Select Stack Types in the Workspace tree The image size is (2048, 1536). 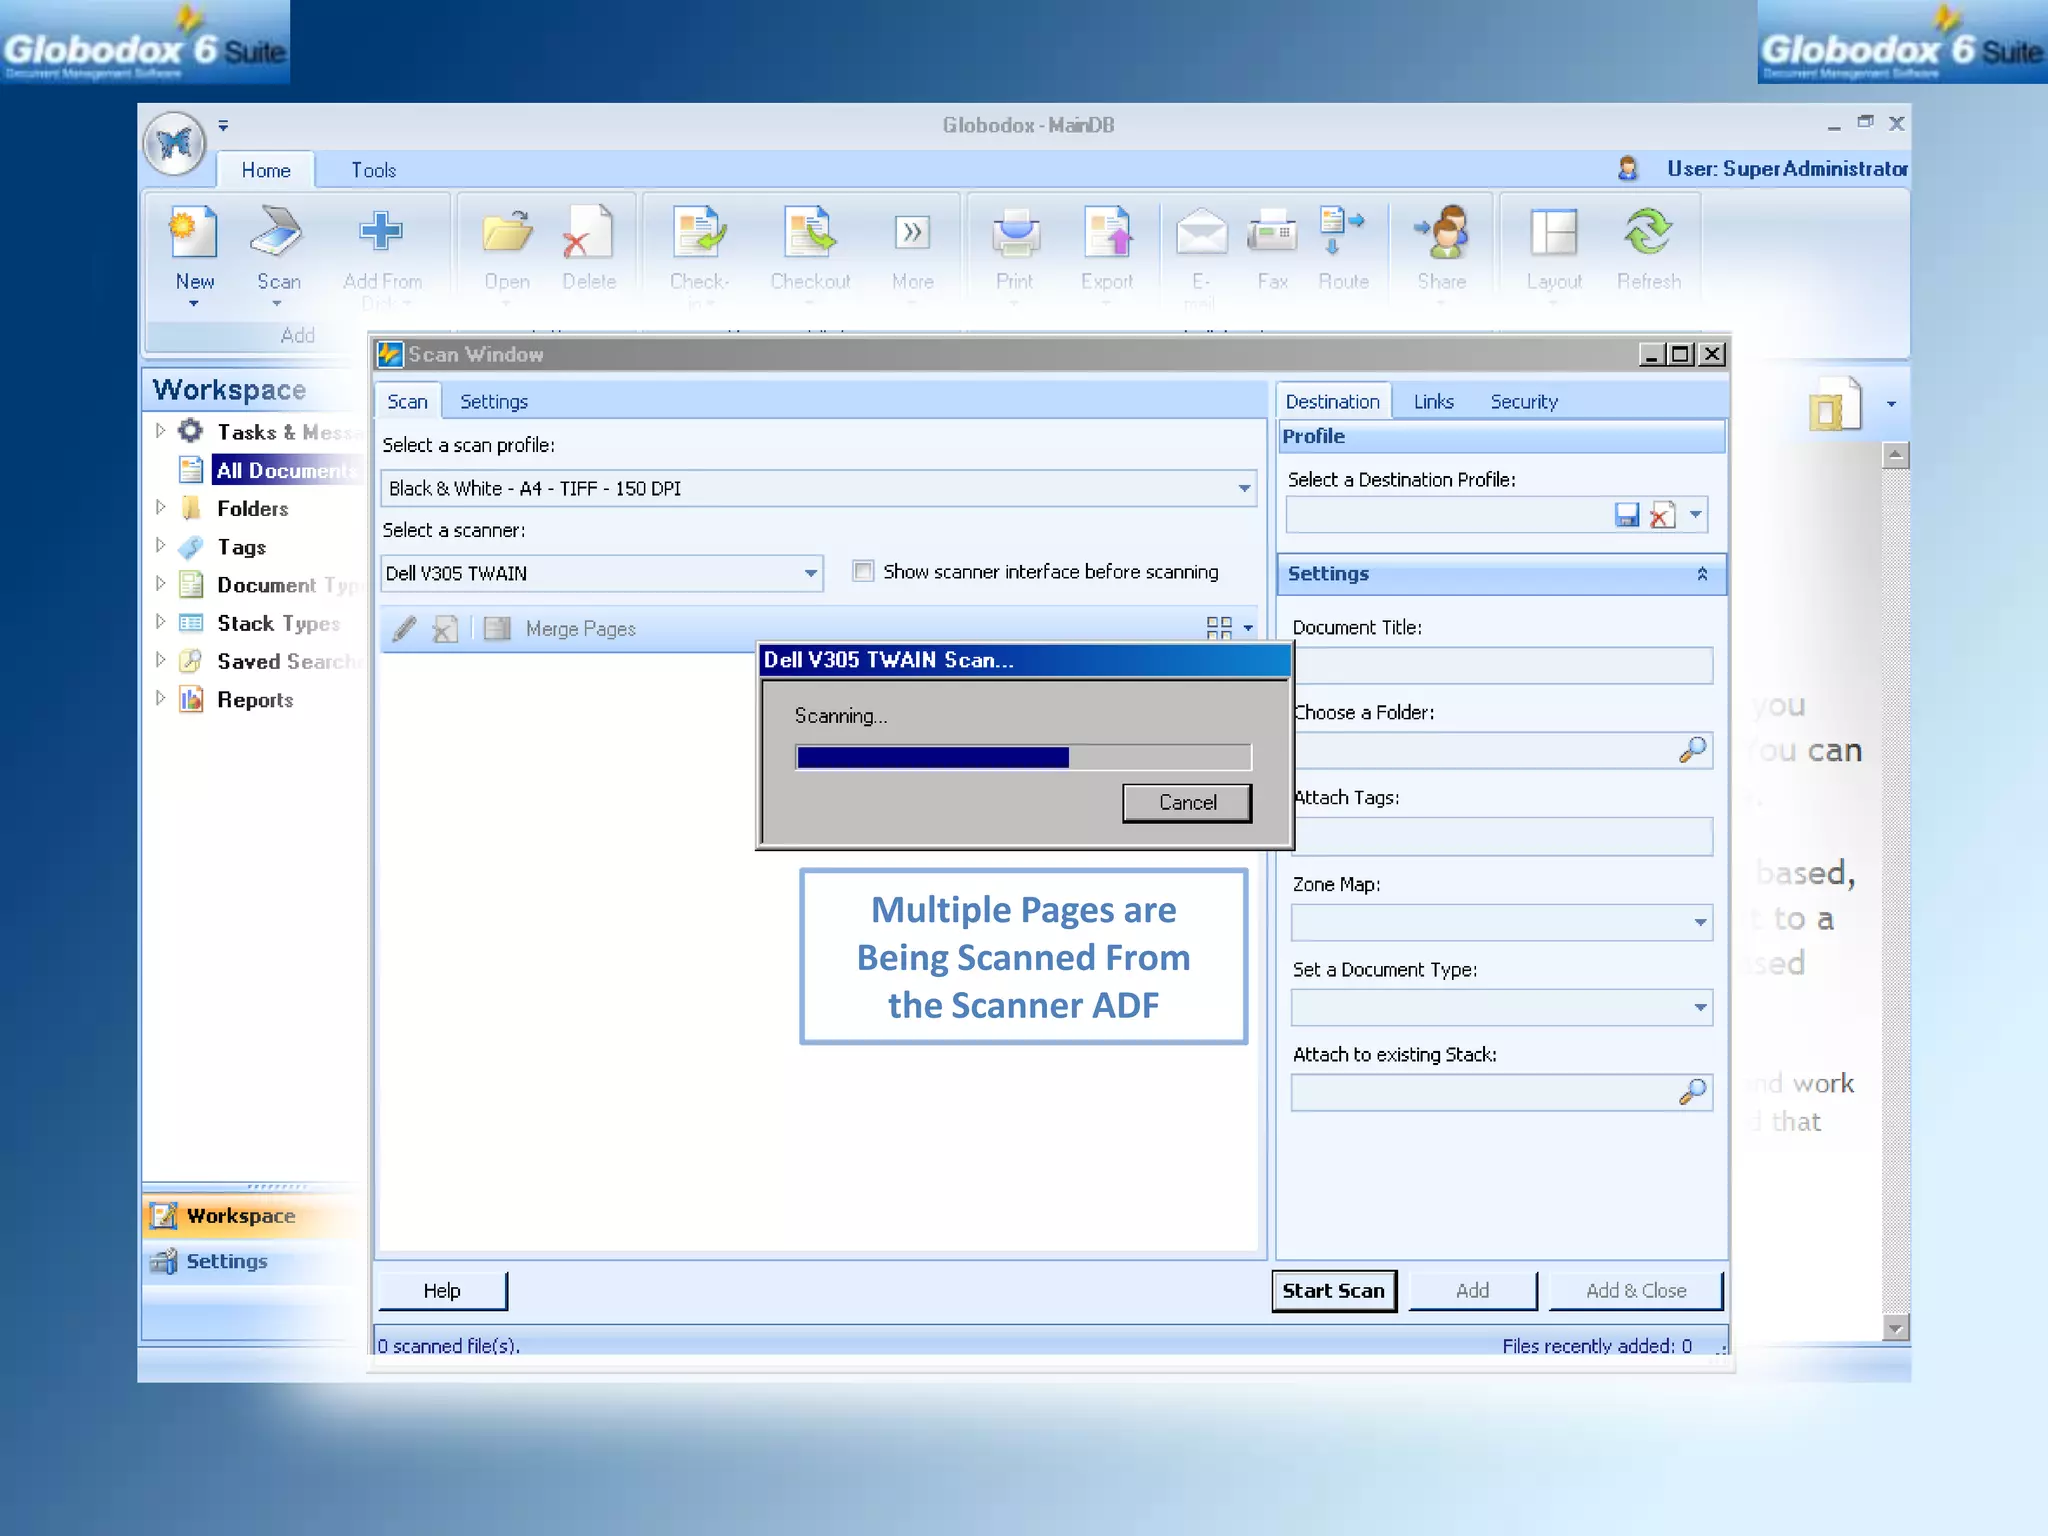(278, 623)
